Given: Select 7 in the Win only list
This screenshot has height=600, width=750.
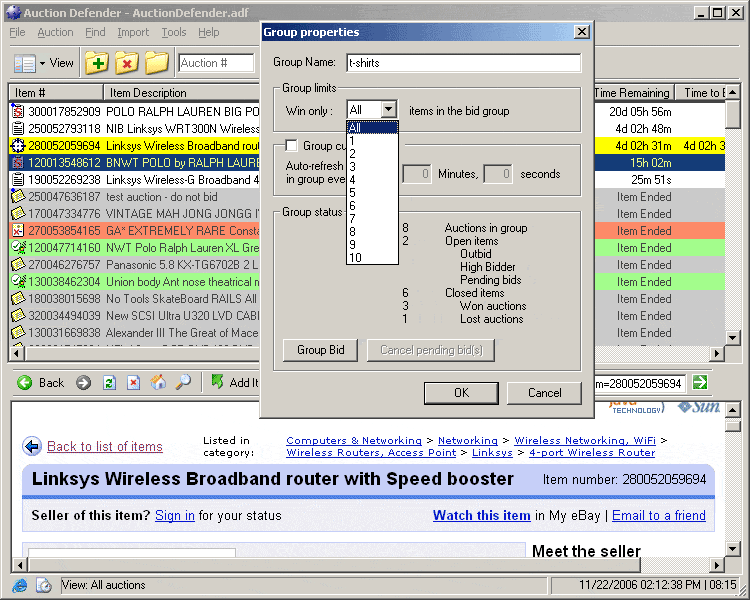Looking at the screenshot, I should [x=372, y=219].
